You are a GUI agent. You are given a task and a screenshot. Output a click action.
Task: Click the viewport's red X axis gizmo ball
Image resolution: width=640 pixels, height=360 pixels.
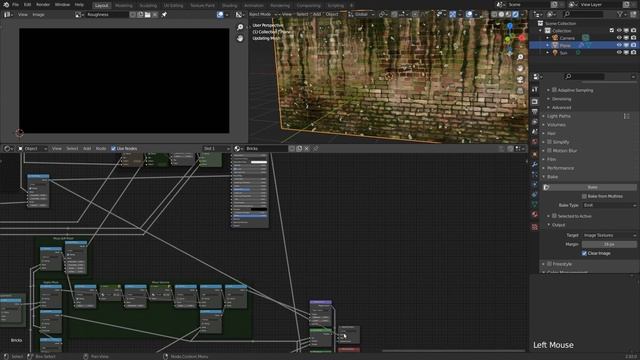[522, 38]
